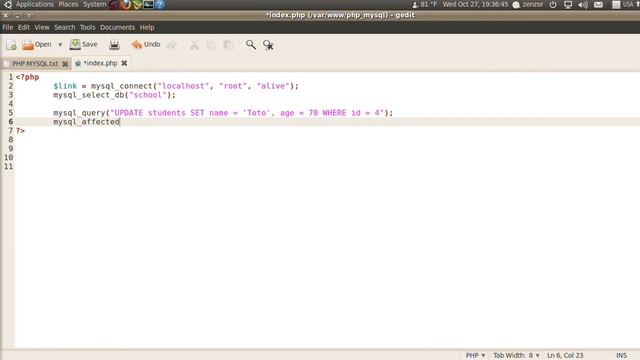
Task: Expand the recent files arrow beside Open
Action: pos(60,45)
